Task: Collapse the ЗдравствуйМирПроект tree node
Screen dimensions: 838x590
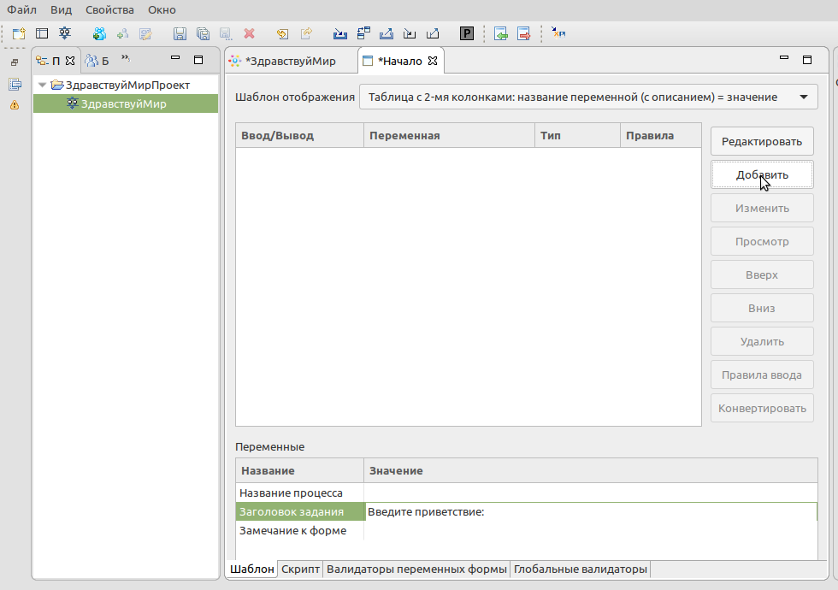Action: 42,85
